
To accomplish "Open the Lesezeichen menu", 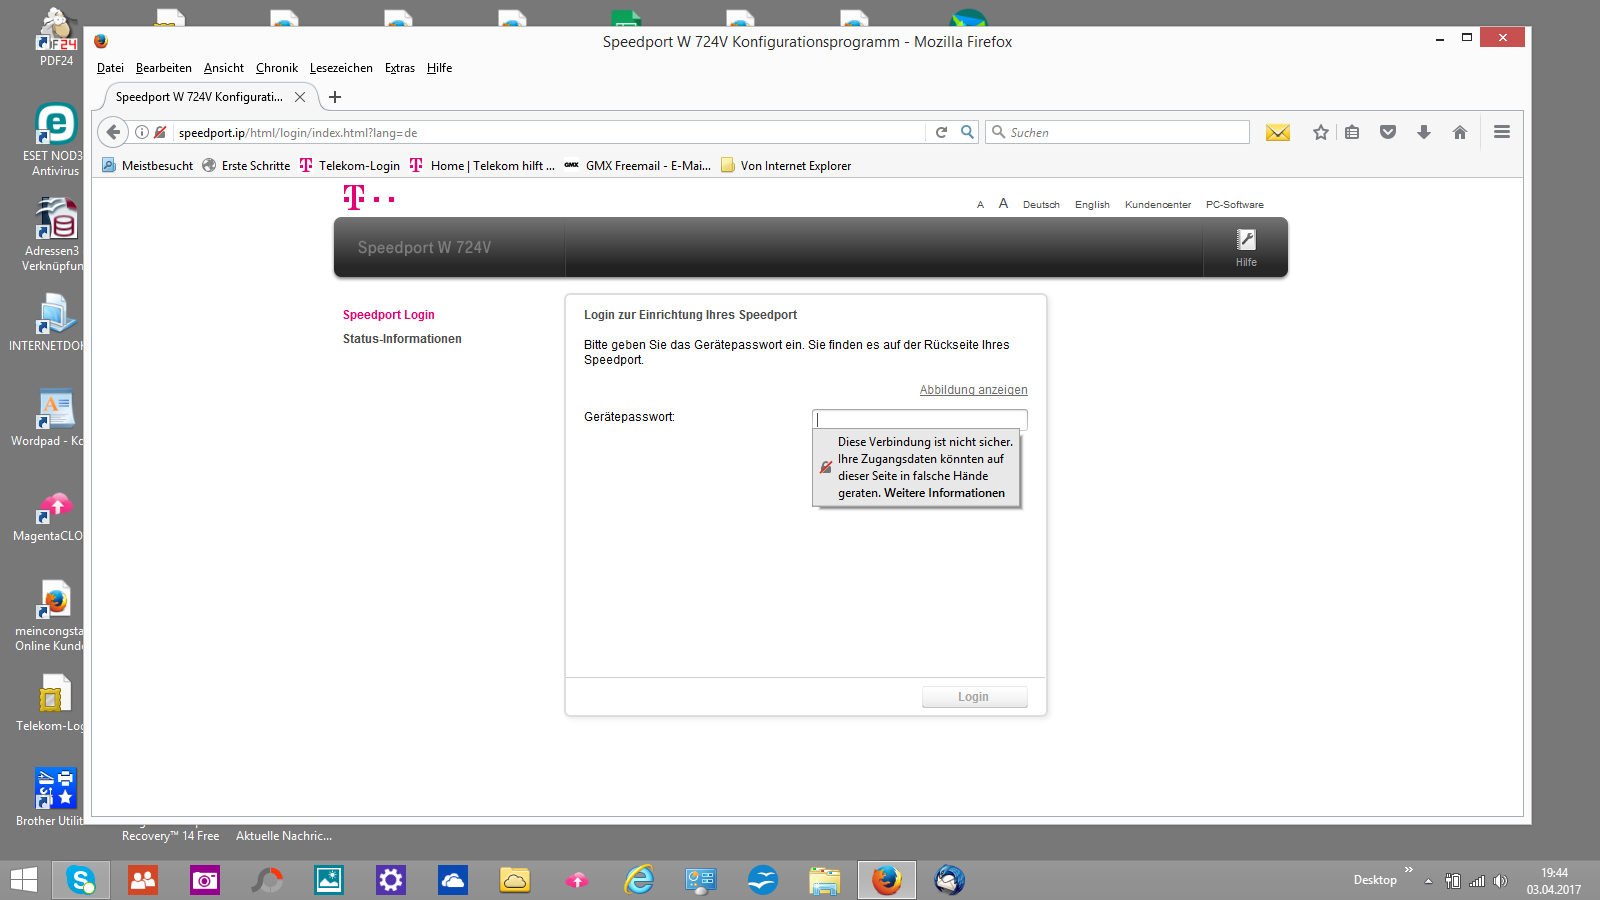I will click(x=341, y=68).
